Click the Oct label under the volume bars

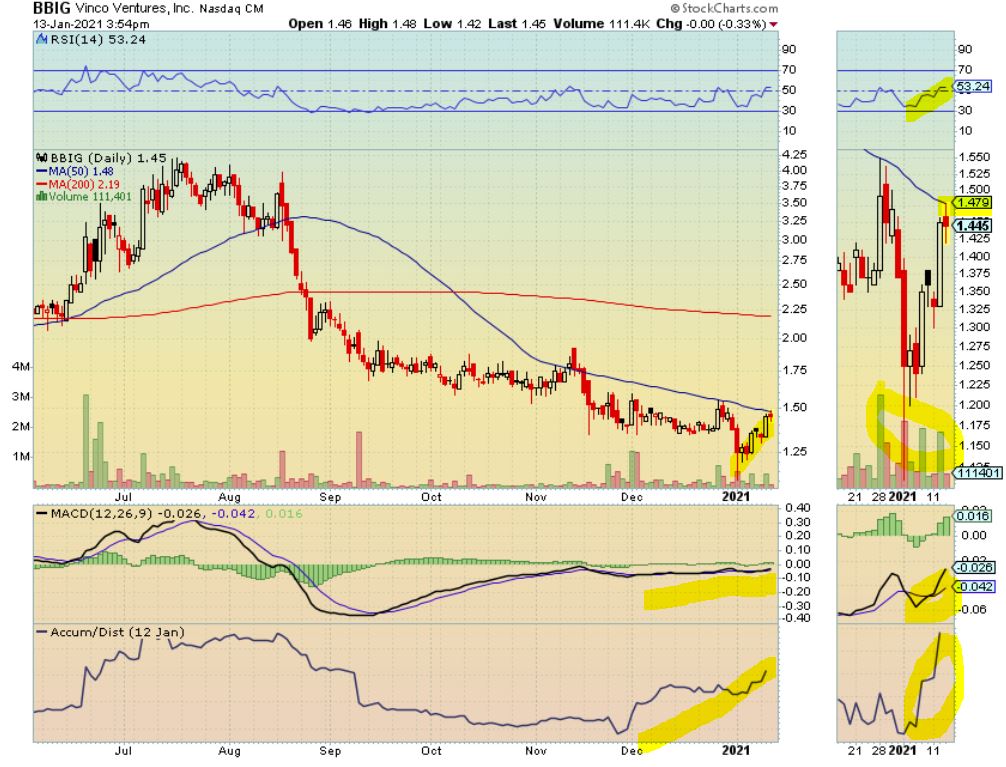pyautogui.click(x=431, y=497)
